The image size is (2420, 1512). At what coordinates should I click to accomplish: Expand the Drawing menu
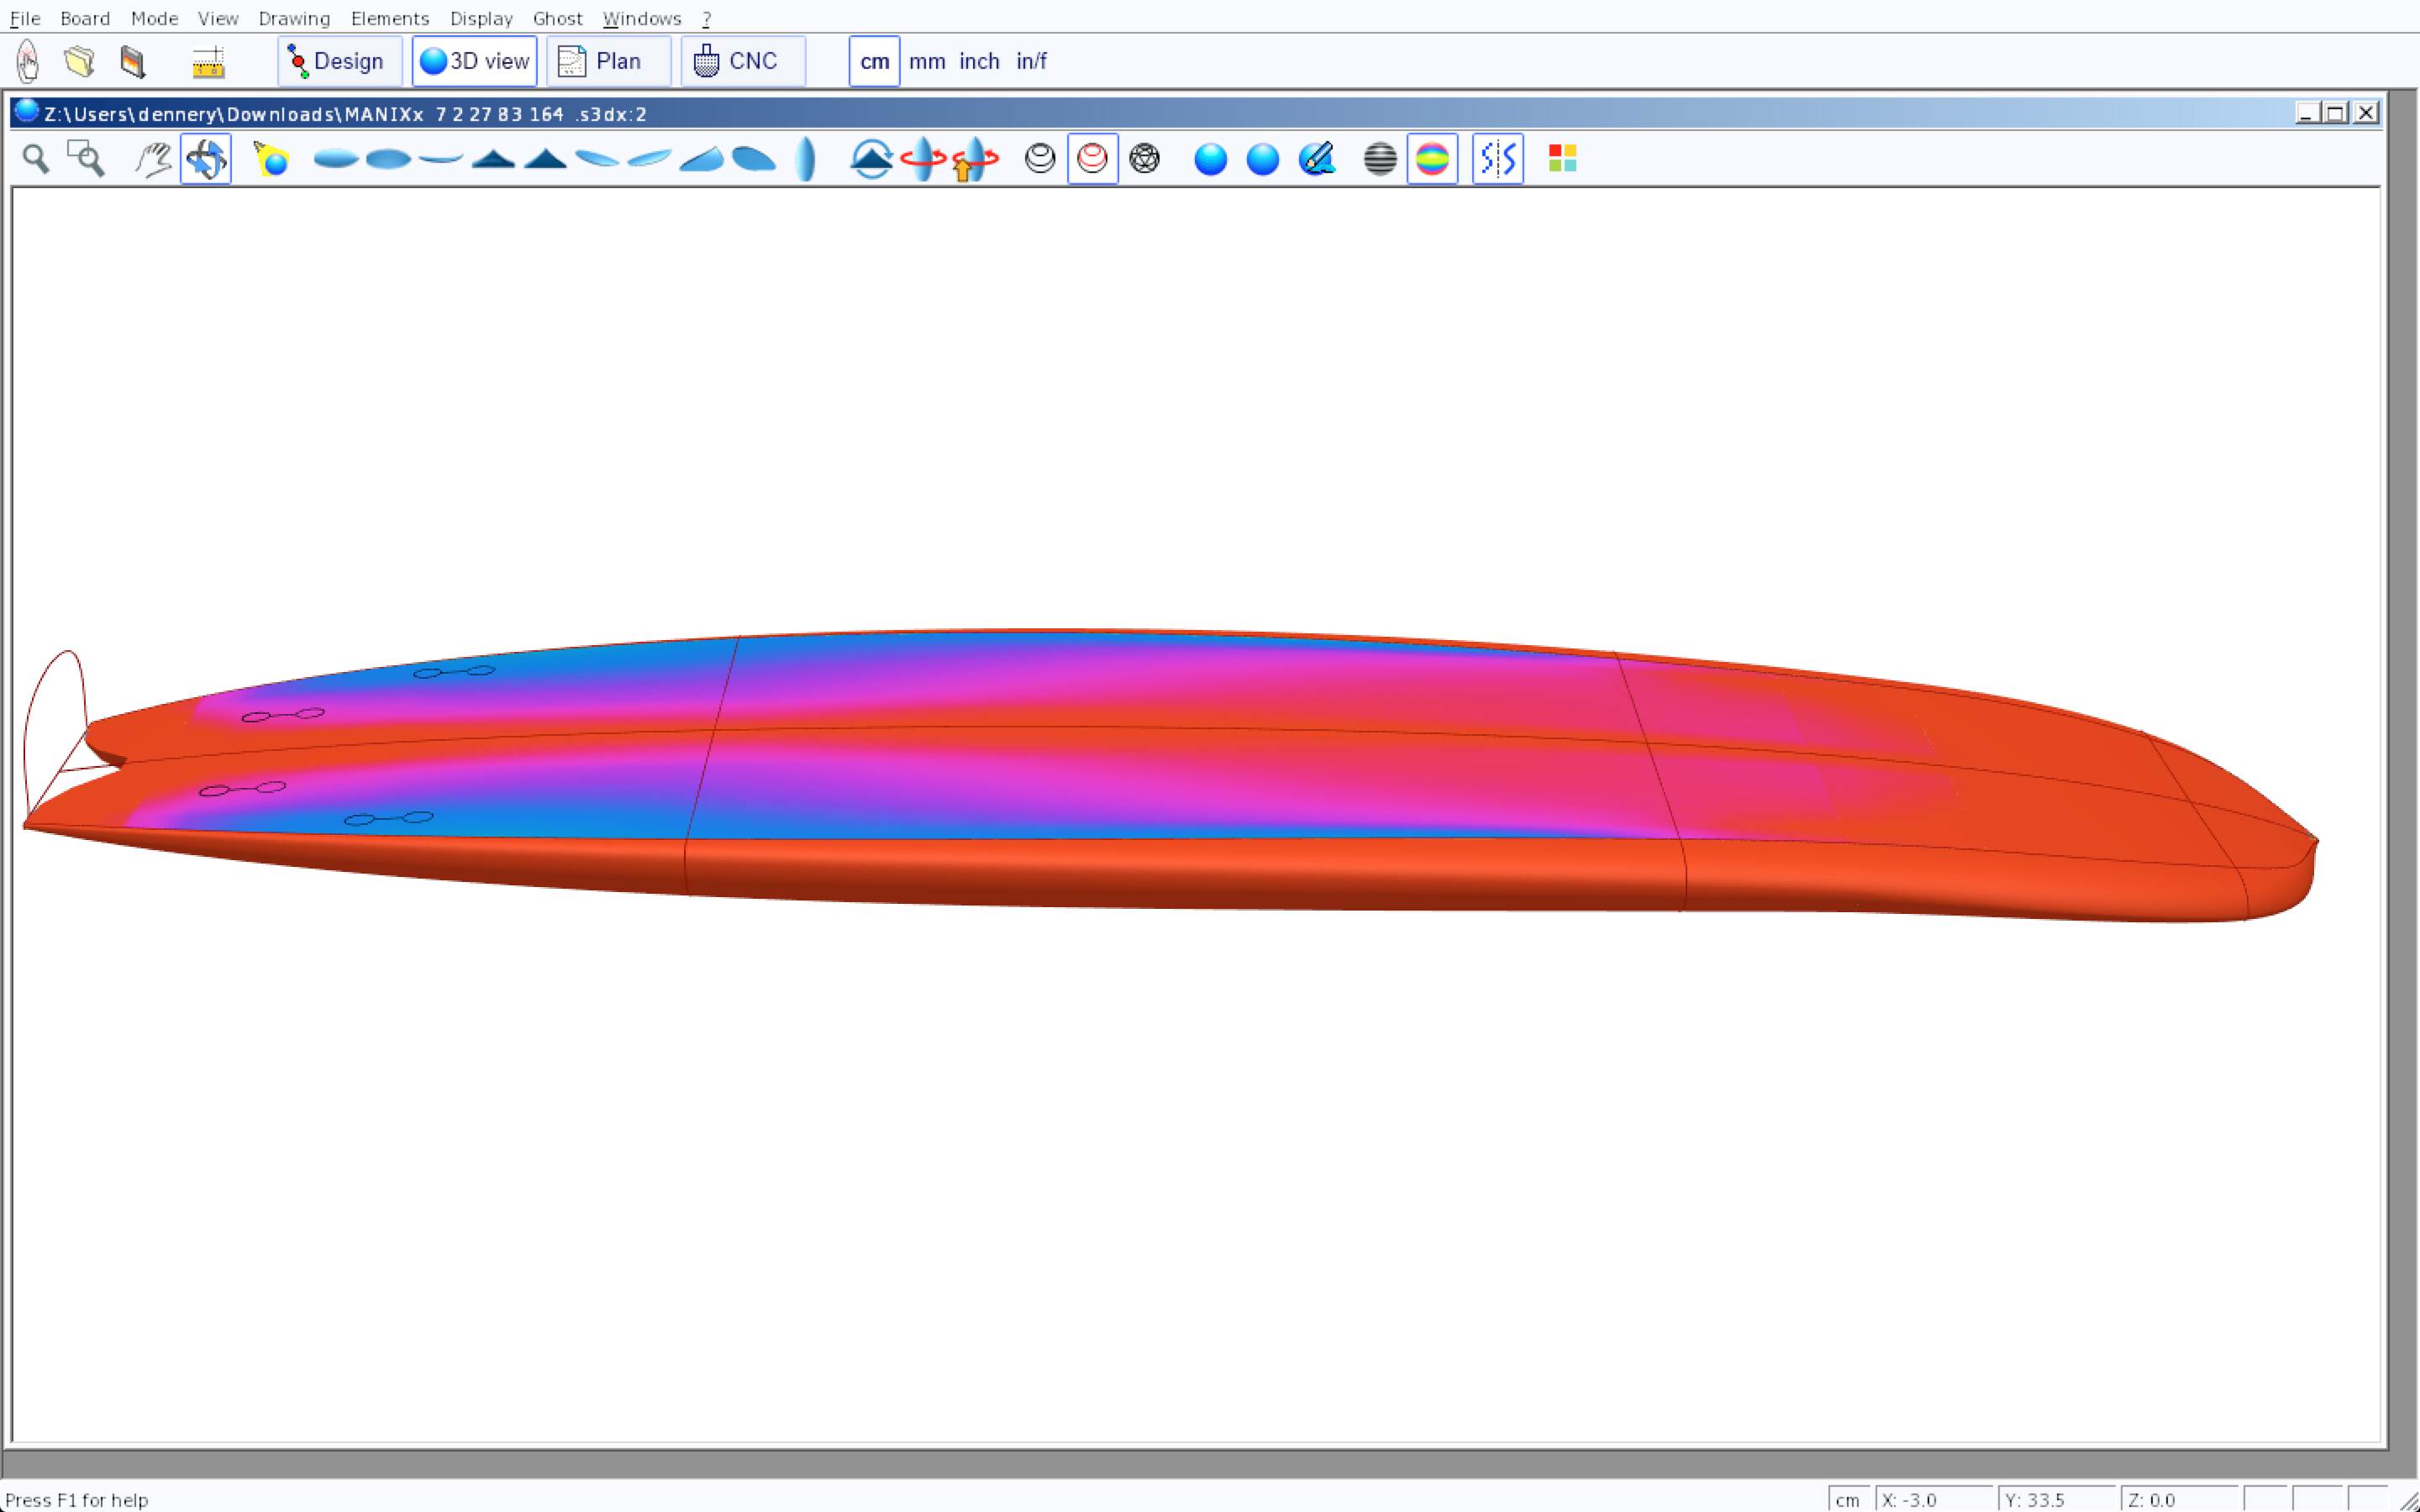pyautogui.click(x=294, y=18)
